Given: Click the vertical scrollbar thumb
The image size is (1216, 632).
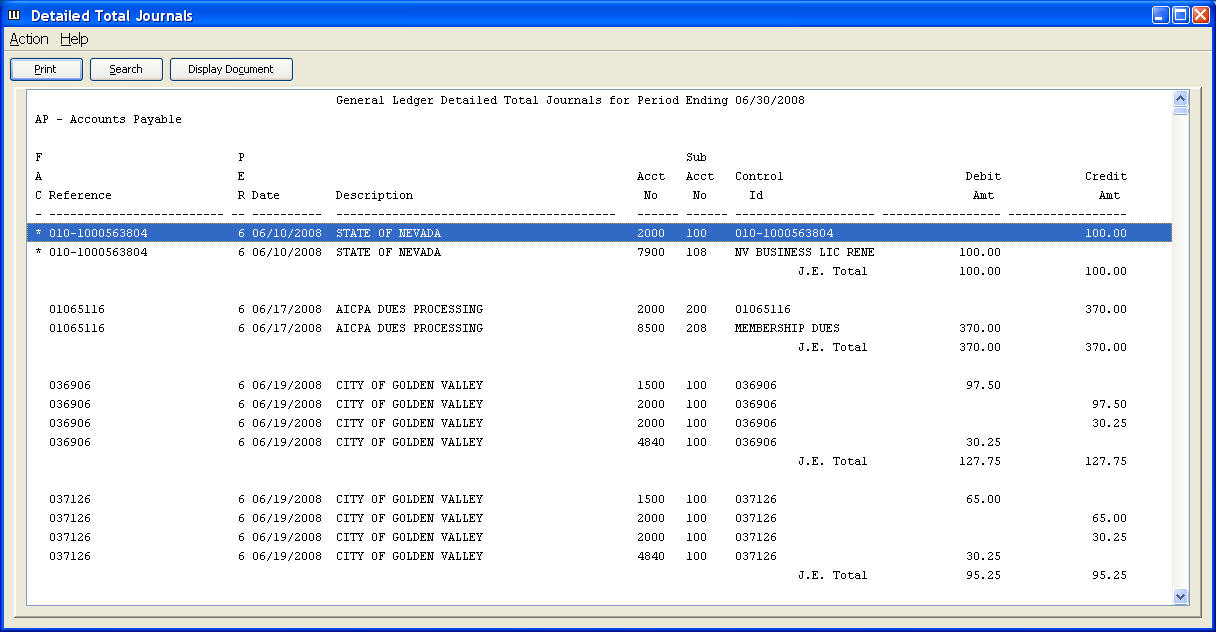Looking at the screenshot, I should pyautogui.click(x=1180, y=112).
